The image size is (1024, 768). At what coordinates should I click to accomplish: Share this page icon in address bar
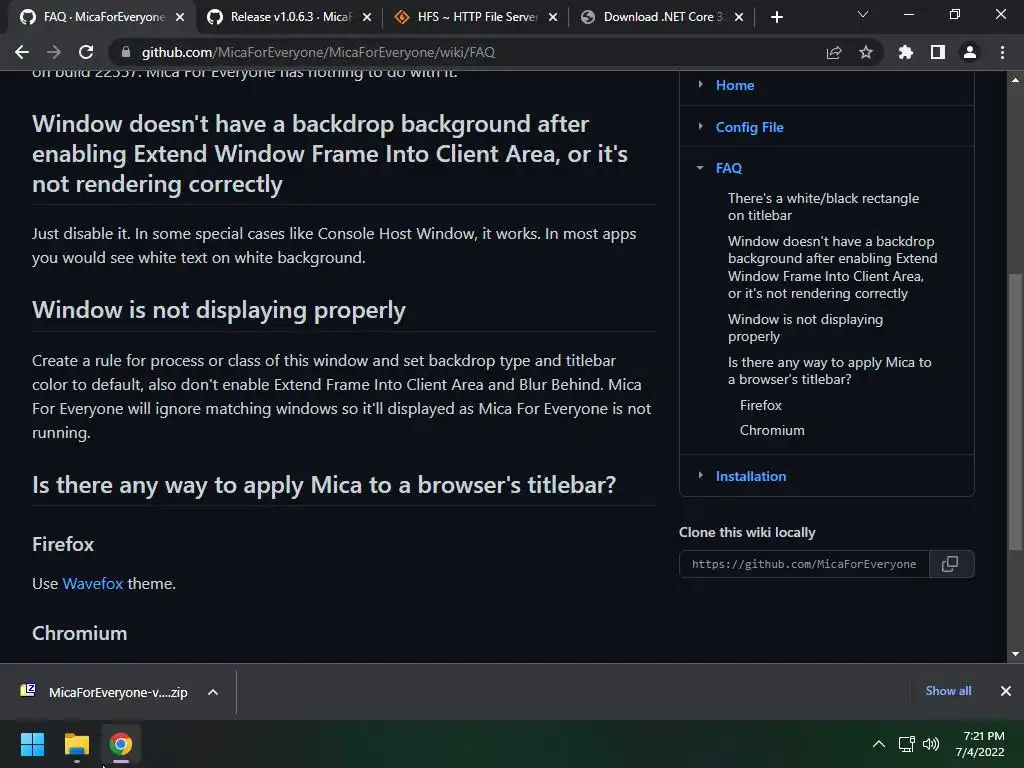point(834,52)
